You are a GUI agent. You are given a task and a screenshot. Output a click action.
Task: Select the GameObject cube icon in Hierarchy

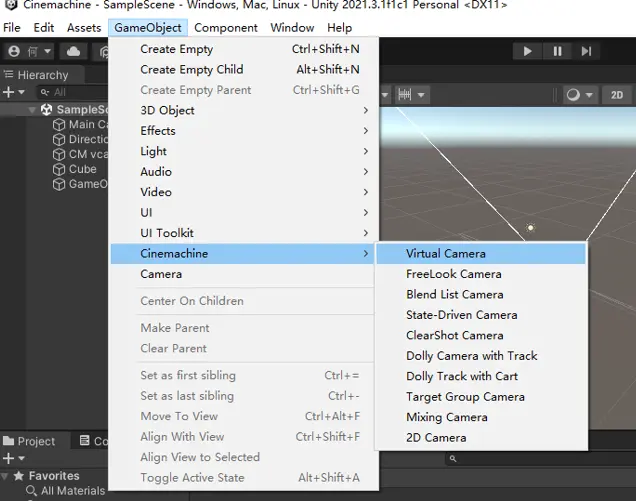click(59, 184)
